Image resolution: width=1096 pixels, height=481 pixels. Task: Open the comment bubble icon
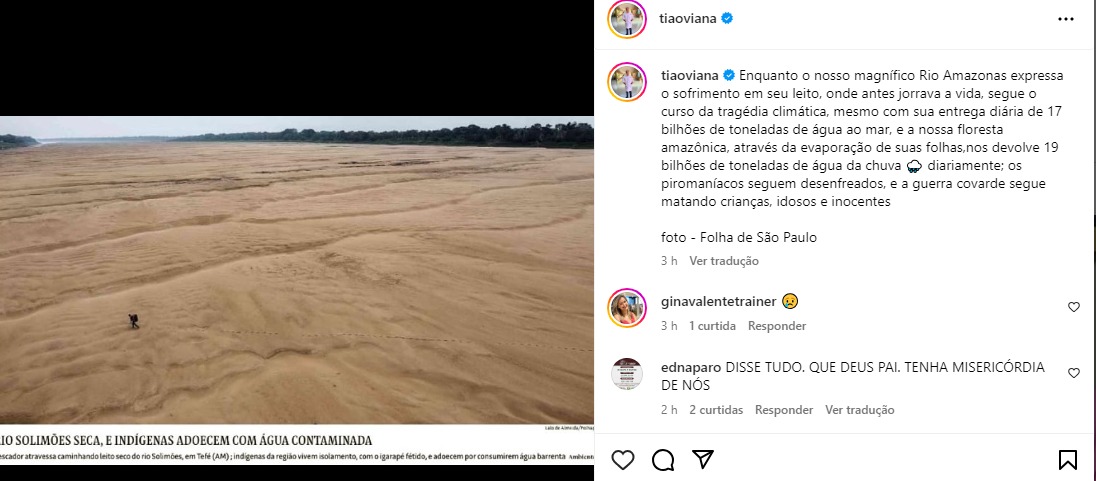pos(663,459)
